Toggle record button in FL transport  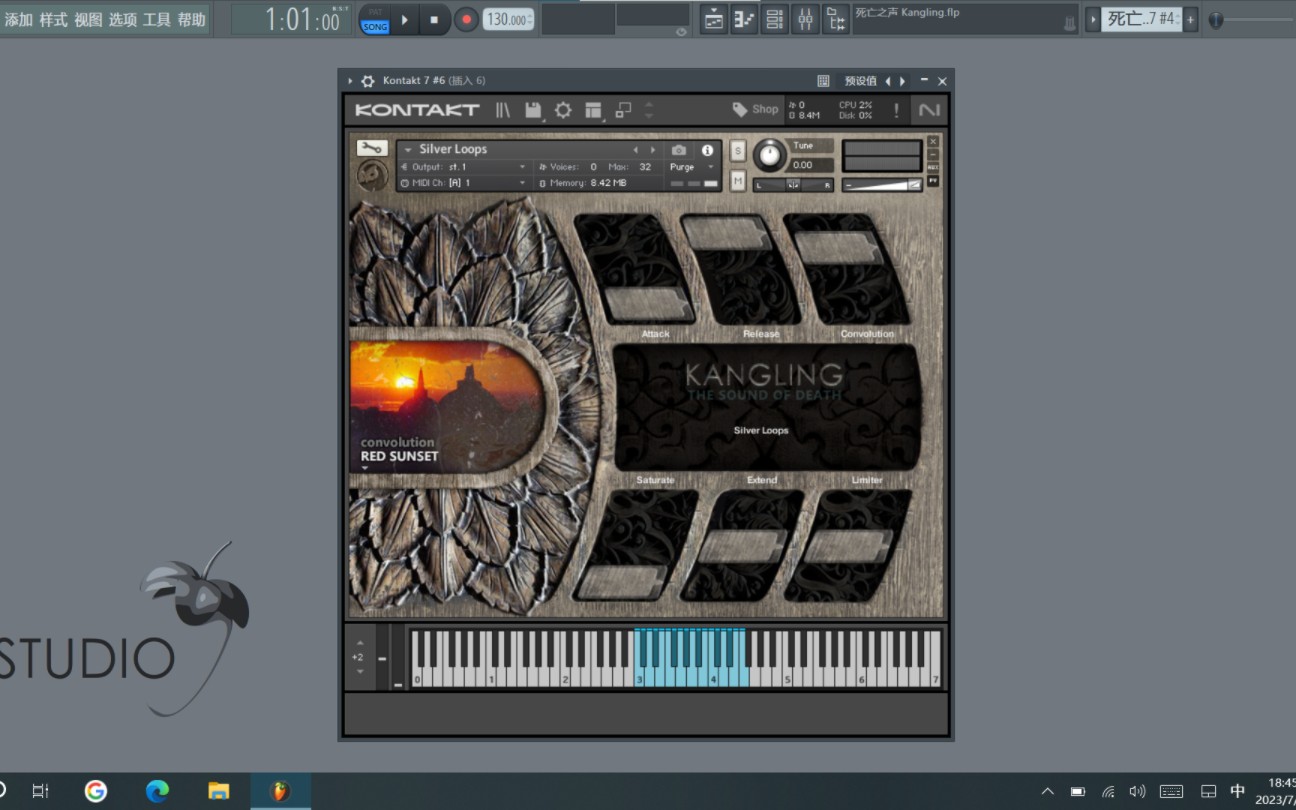tap(466, 19)
